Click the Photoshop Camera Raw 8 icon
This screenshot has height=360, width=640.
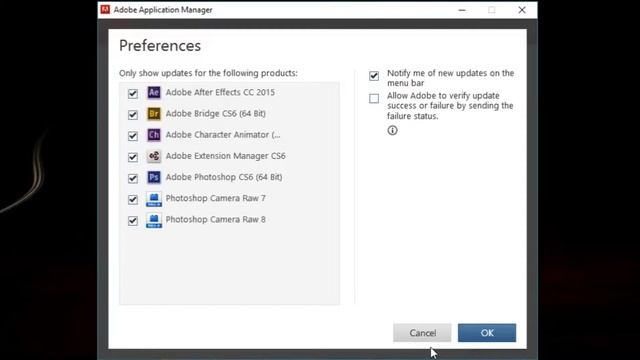point(154,220)
